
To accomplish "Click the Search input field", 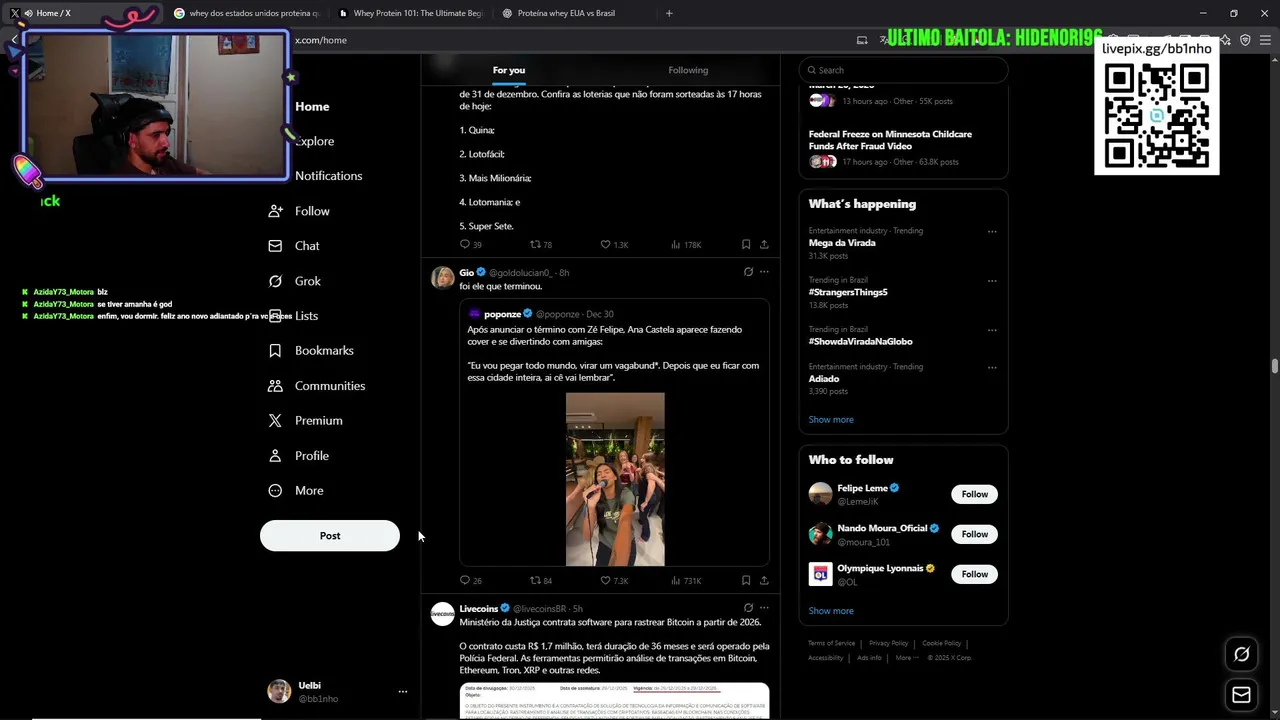I will [903, 70].
